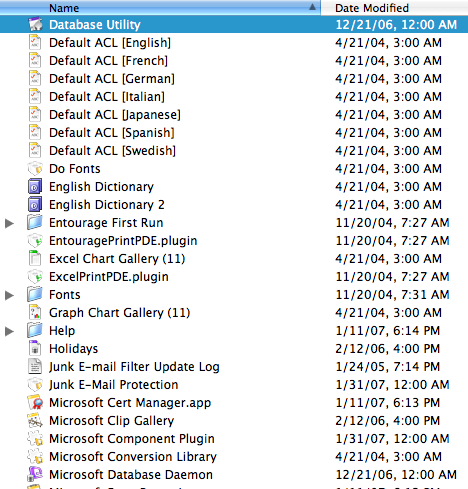Click the English Dictionary icon
The image size is (468, 489).
pyautogui.click(x=35, y=187)
